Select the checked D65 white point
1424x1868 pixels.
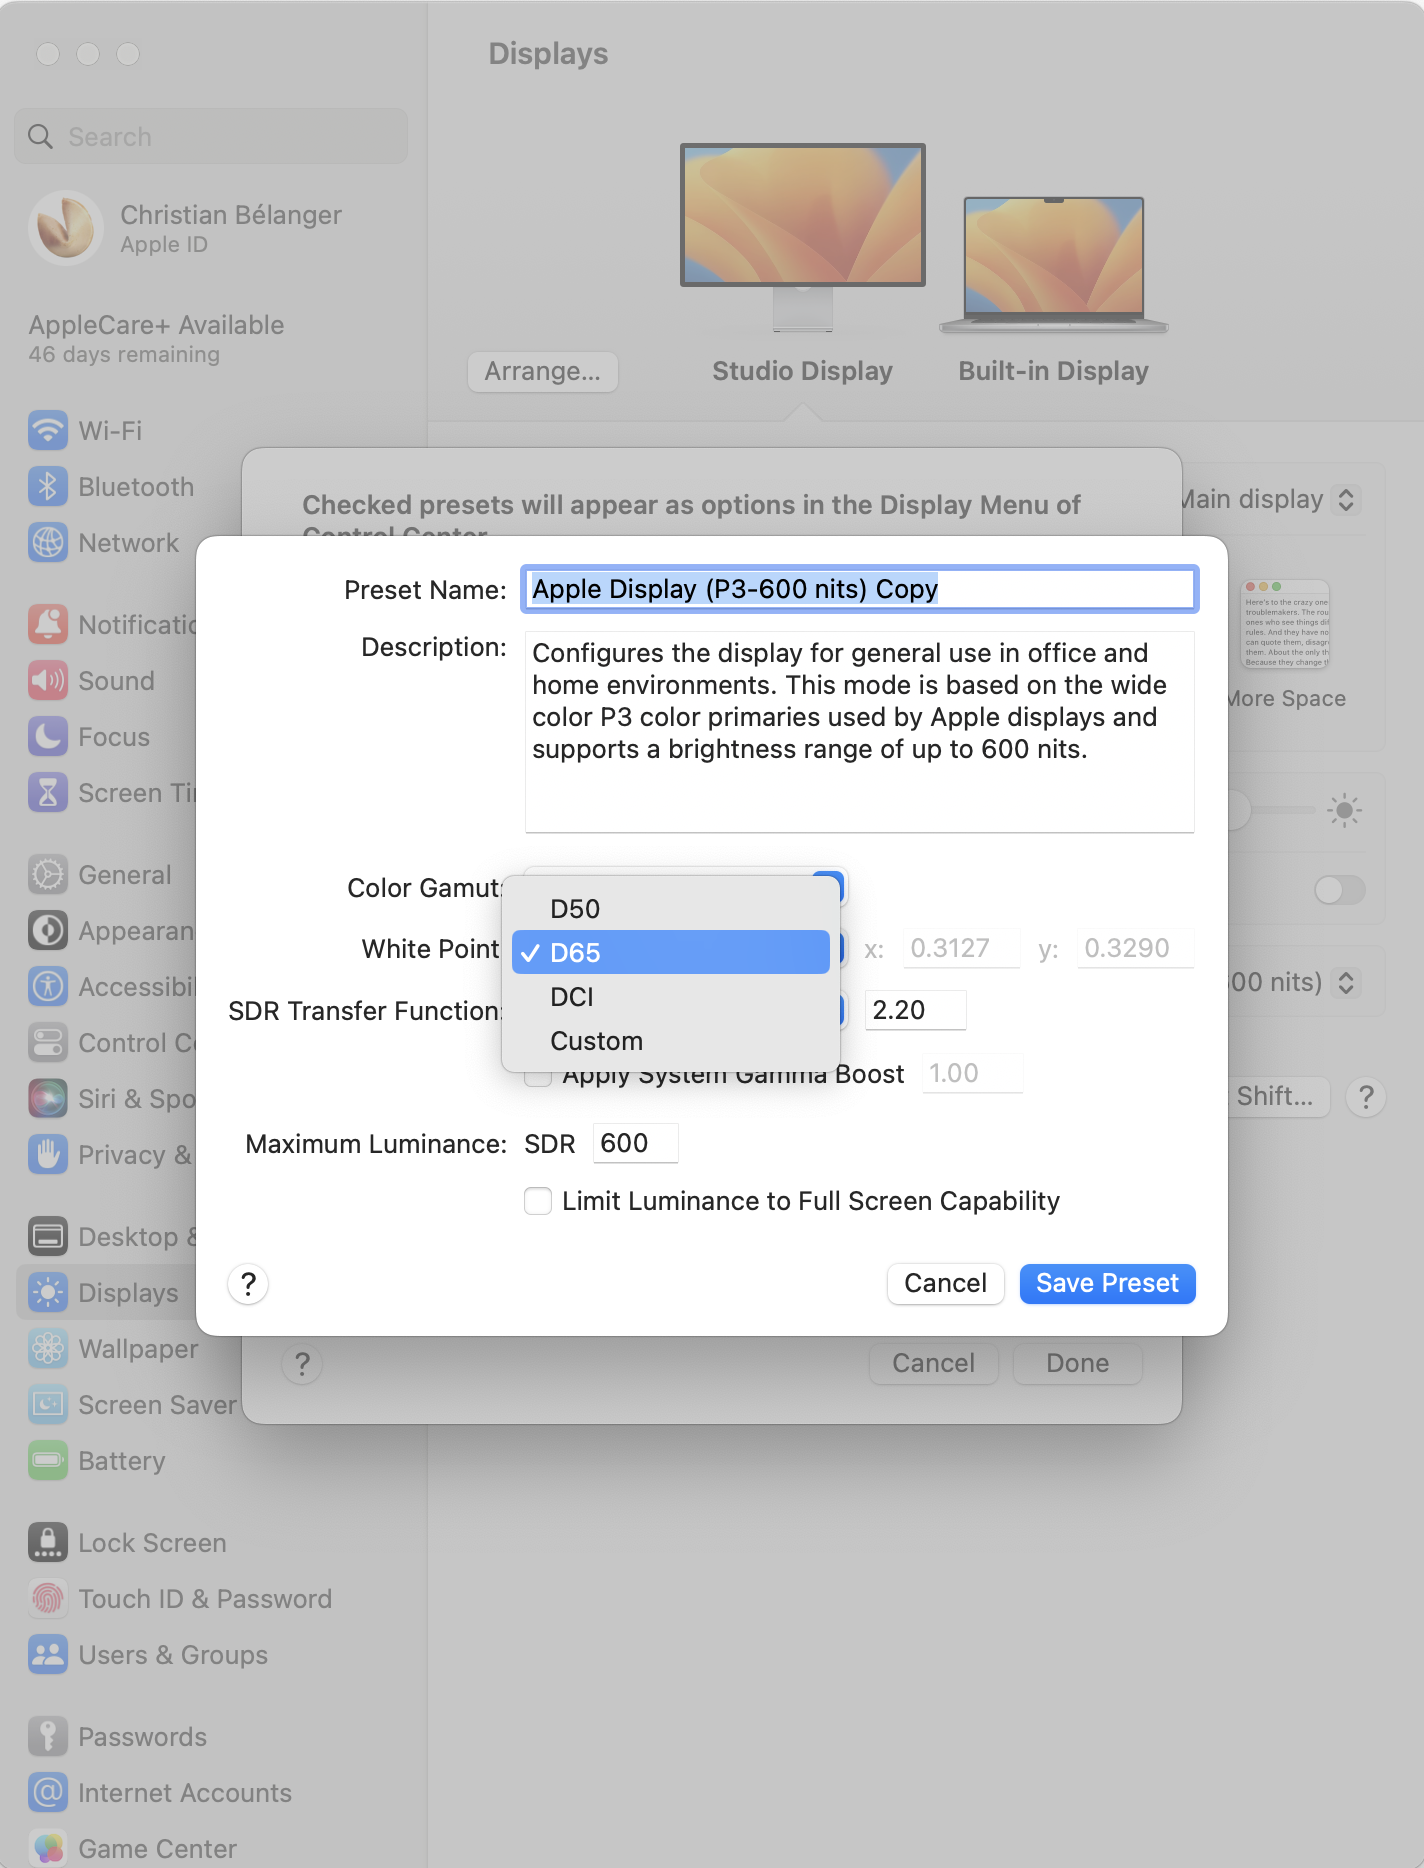pyautogui.click(x=670, y=952)
